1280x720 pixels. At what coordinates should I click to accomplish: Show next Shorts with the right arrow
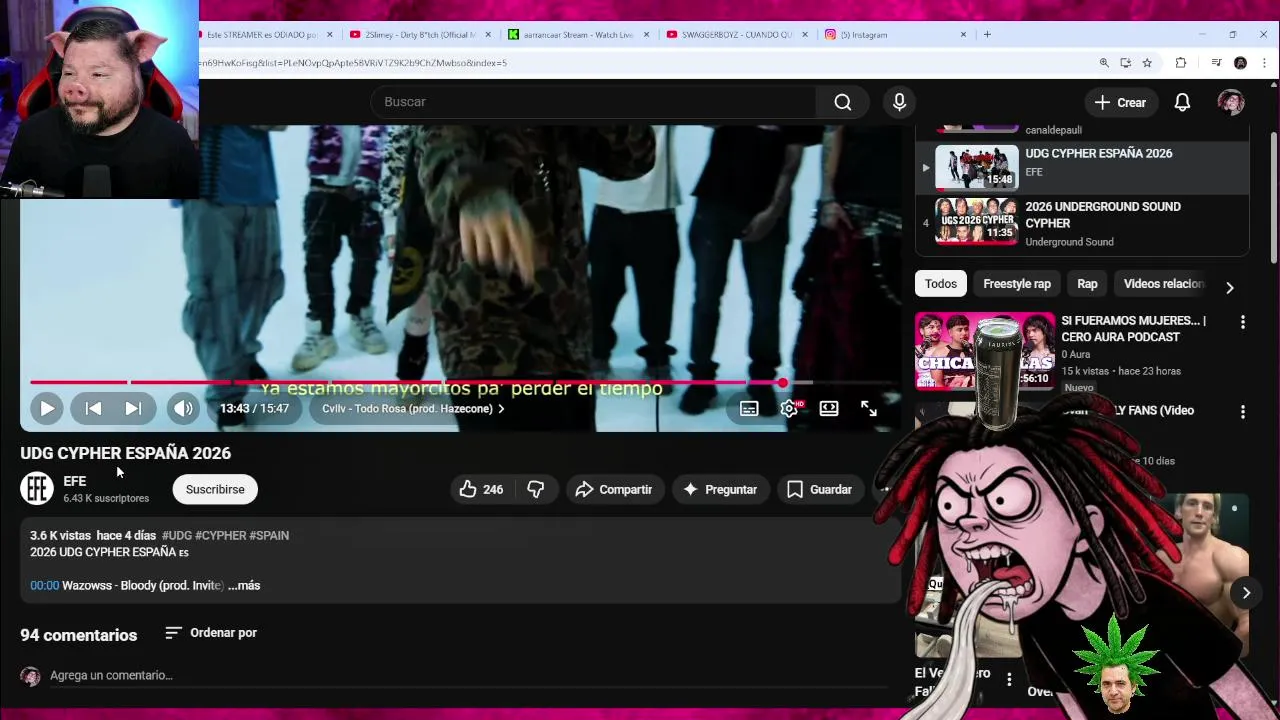pyautogui.click(x=1246, y=593)
